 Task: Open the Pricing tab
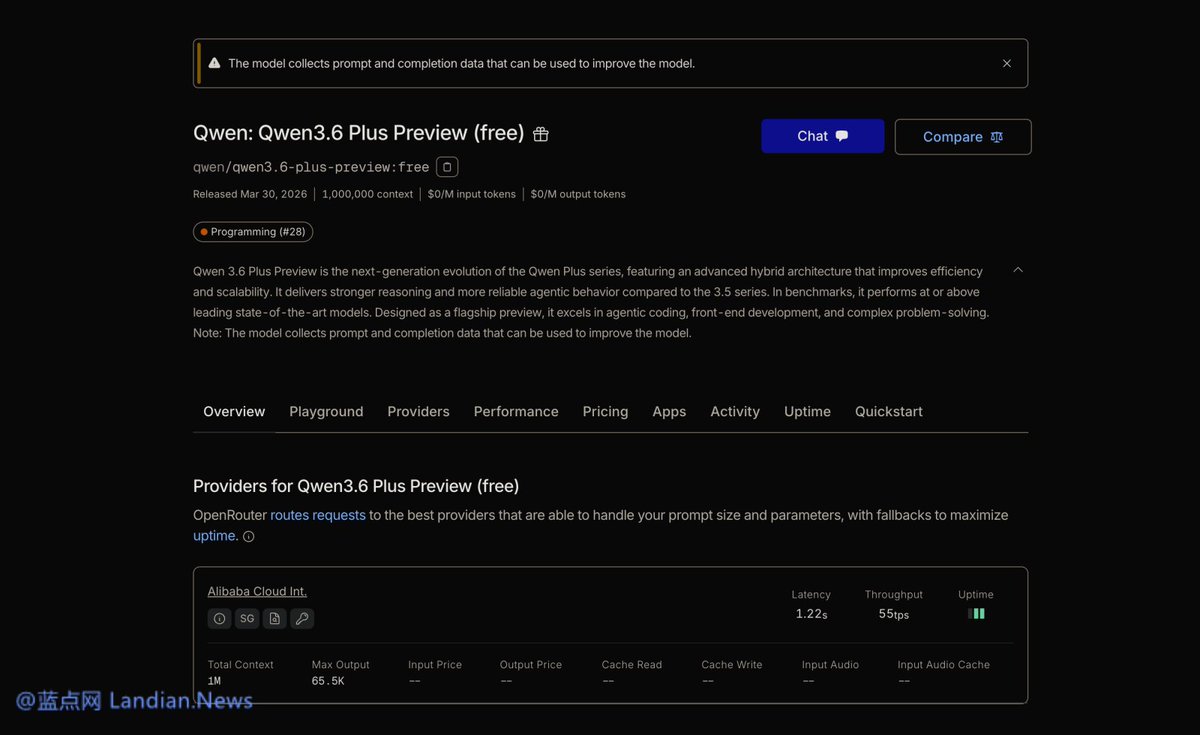(605, 411)
